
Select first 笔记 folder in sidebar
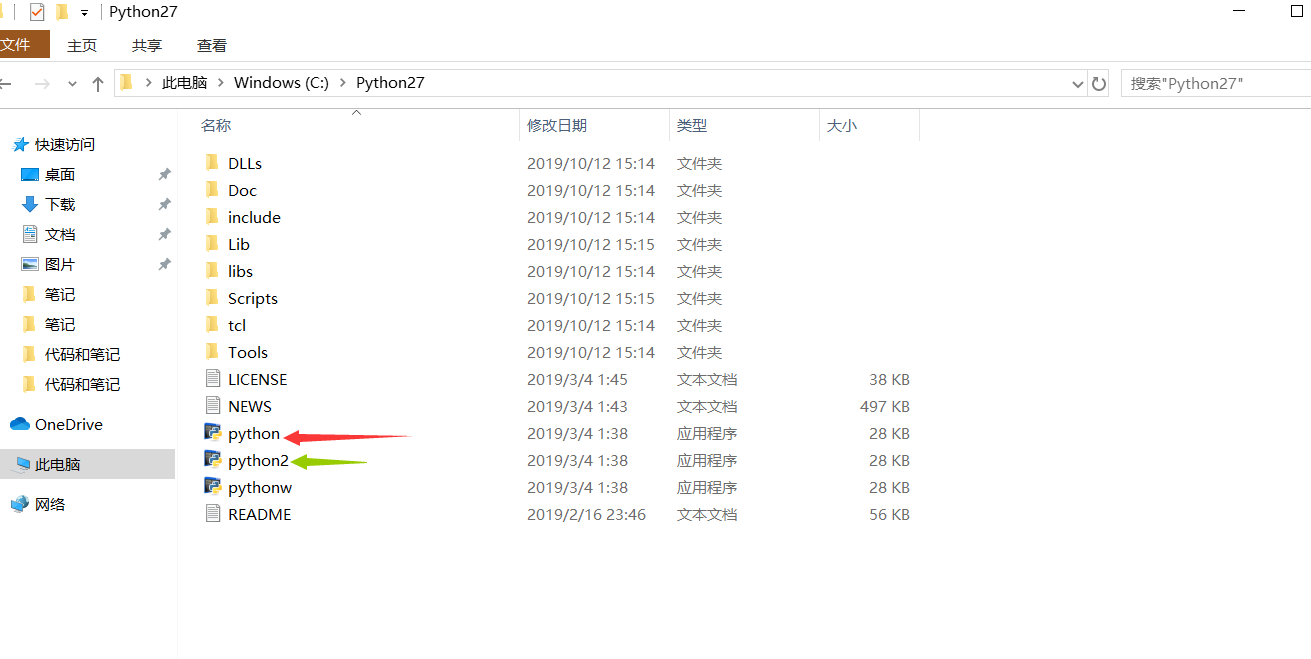[x=60, y=294]
